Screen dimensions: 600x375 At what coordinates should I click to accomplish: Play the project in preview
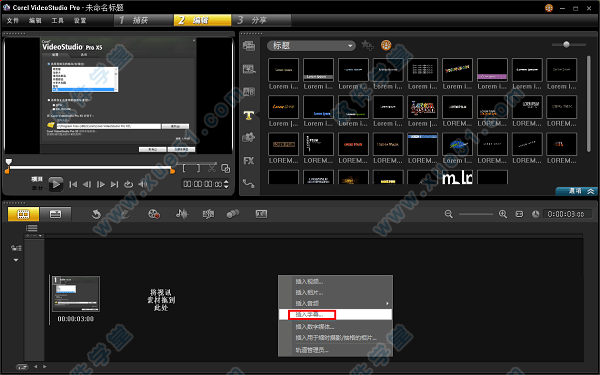tap(56, 184)
